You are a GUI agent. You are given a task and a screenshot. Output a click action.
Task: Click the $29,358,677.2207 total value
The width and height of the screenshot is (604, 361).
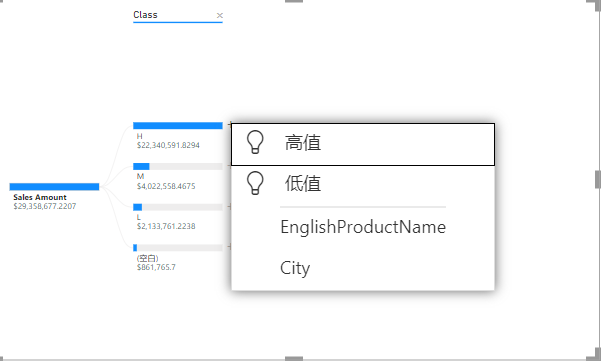tap(45, 206)
